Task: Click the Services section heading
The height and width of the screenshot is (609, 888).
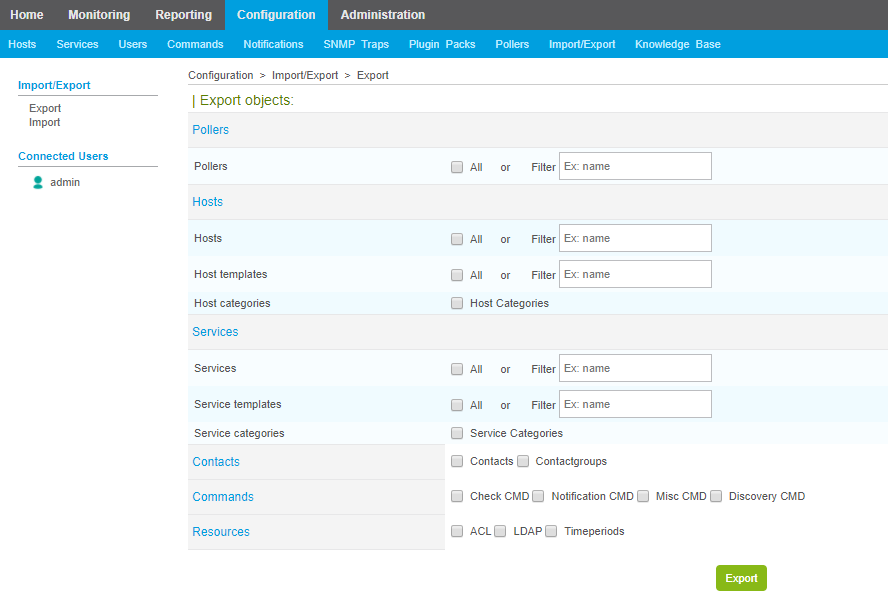Action: click(x=215, y=332)
